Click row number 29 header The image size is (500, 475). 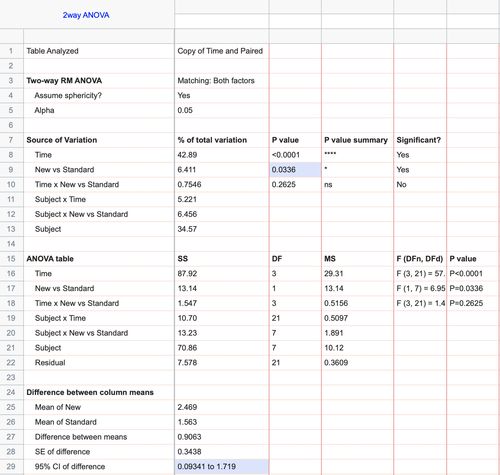[11, 466]
